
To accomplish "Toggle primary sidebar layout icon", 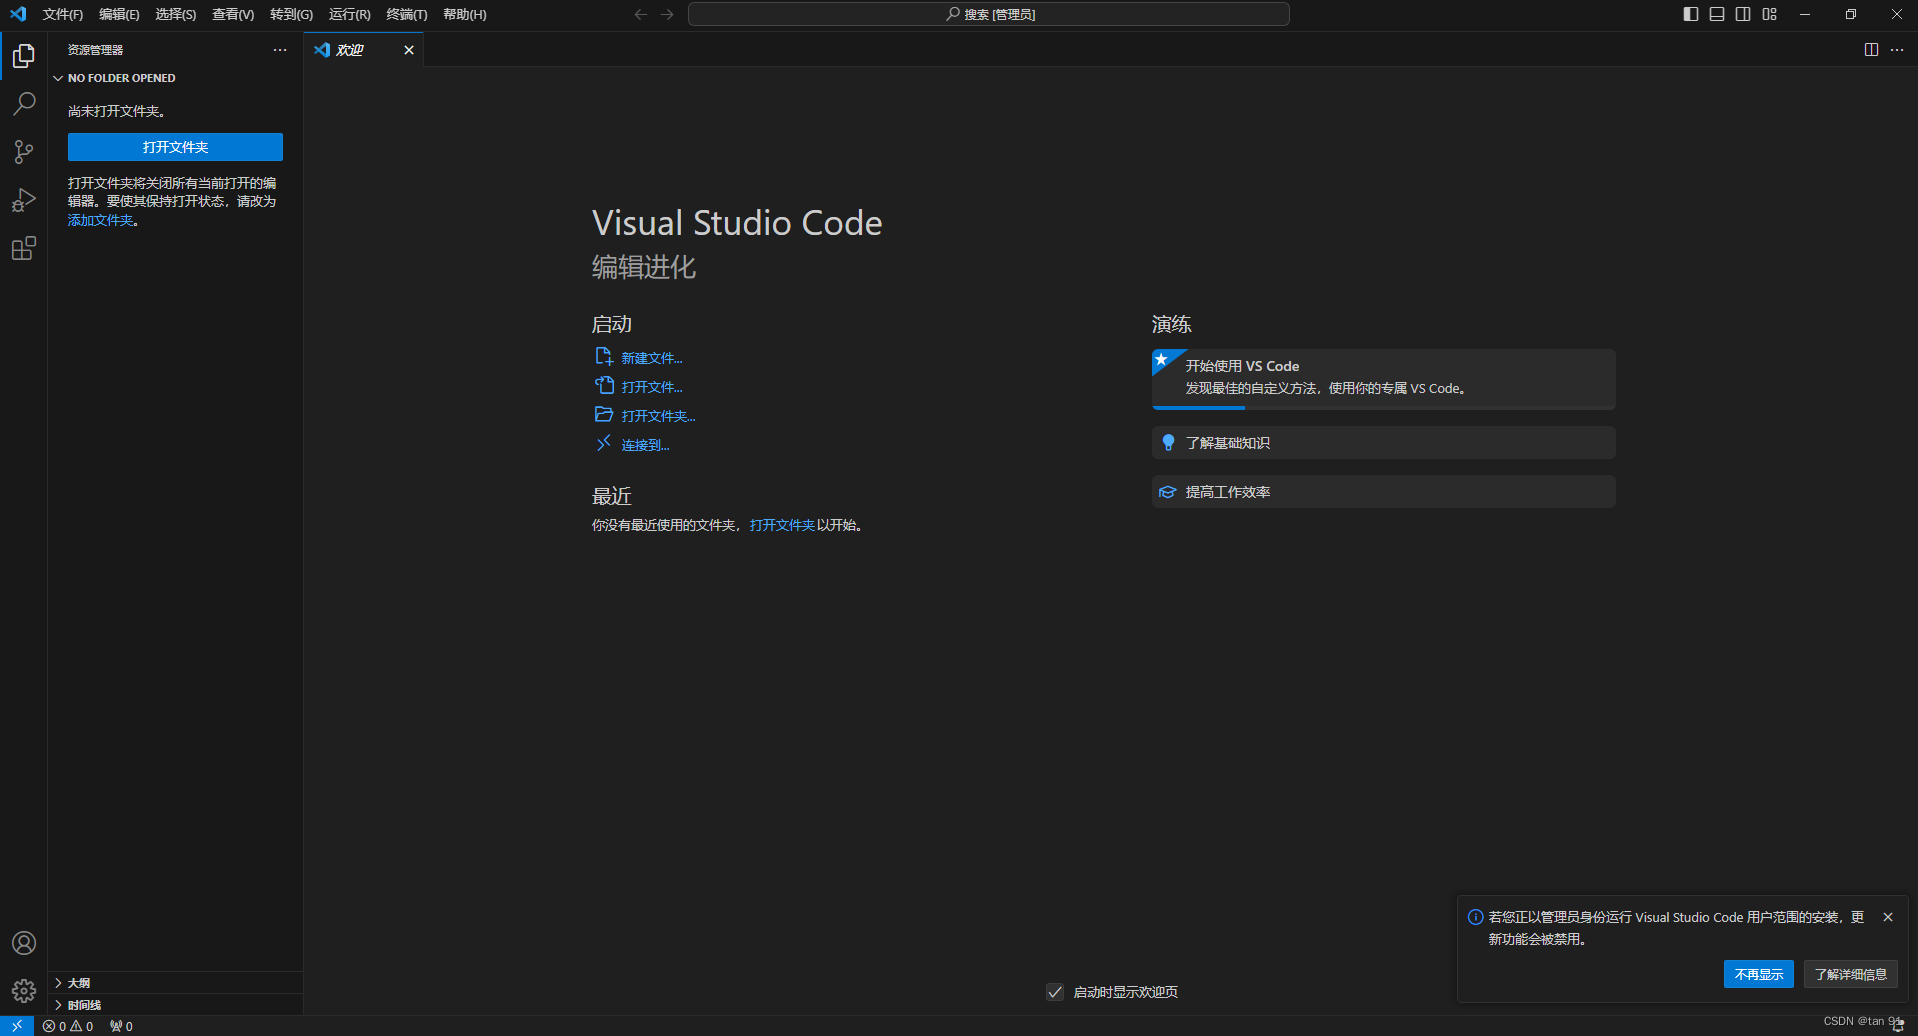I will pyautogui.click(x=1691, y=14).
